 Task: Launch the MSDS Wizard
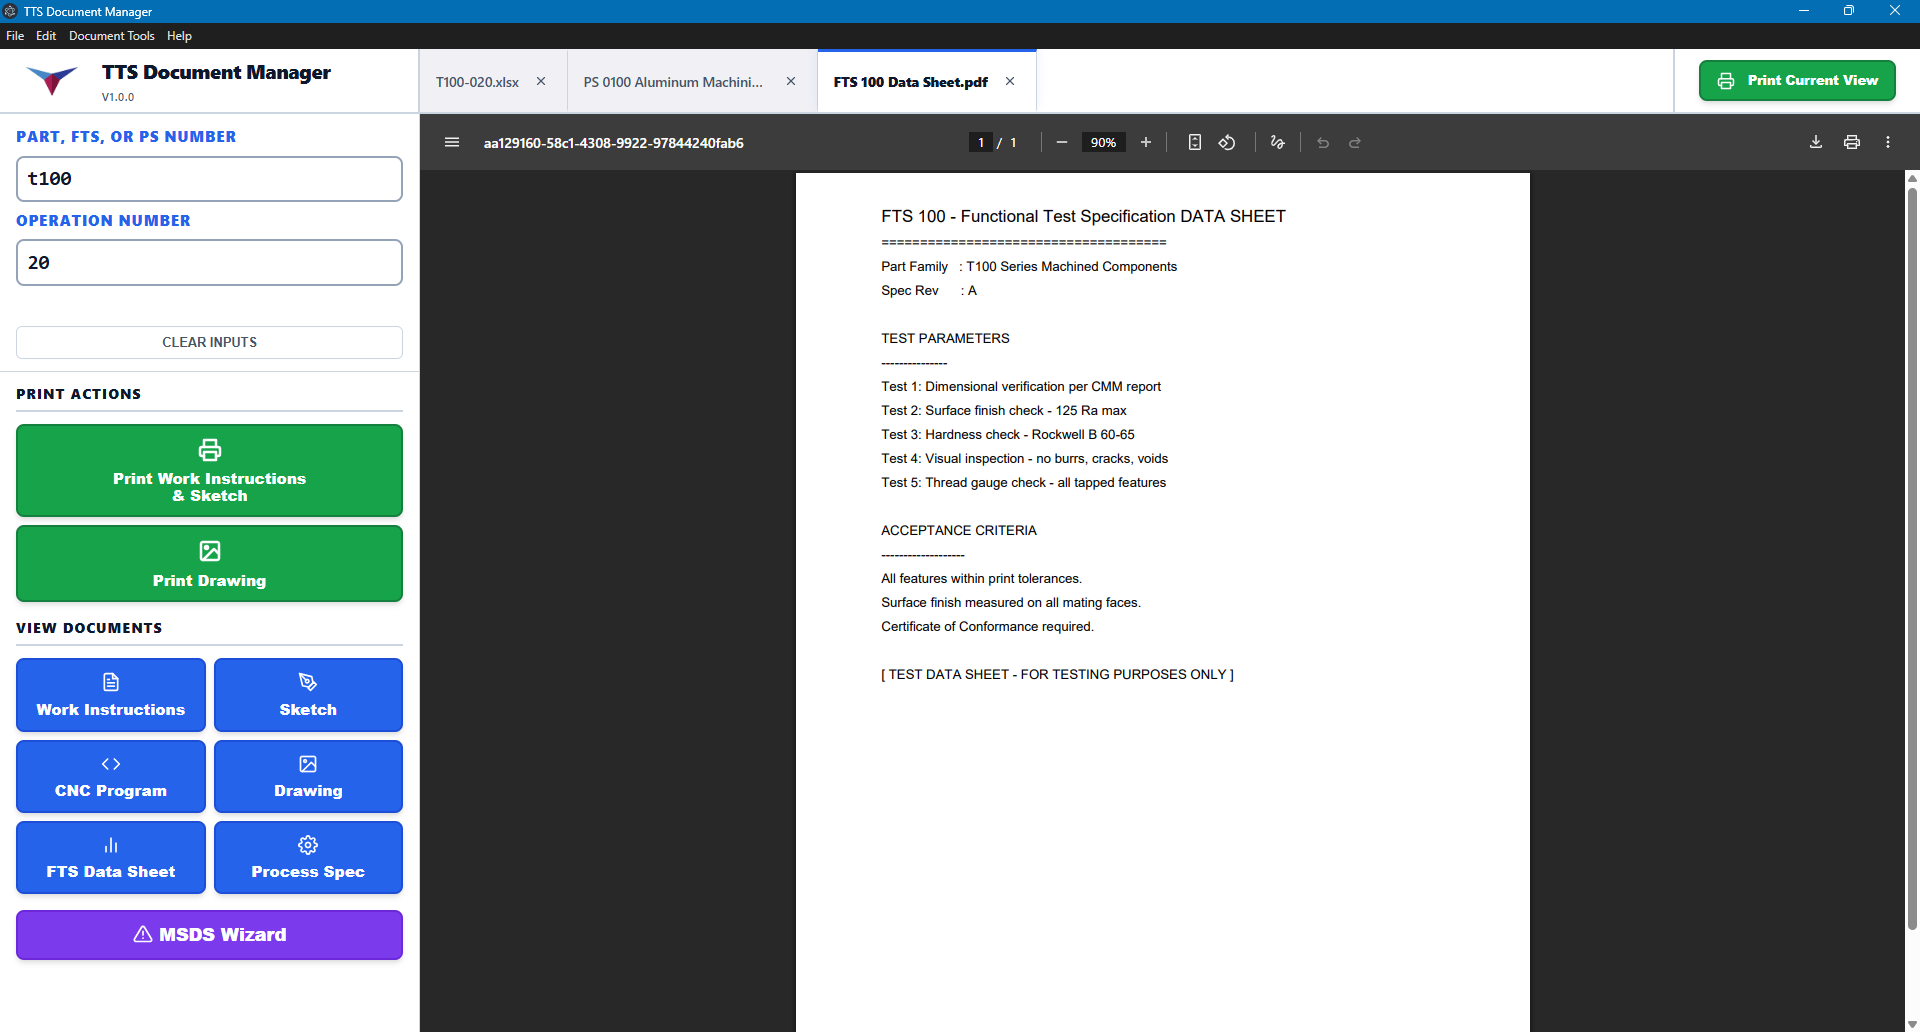pos(209,934)
